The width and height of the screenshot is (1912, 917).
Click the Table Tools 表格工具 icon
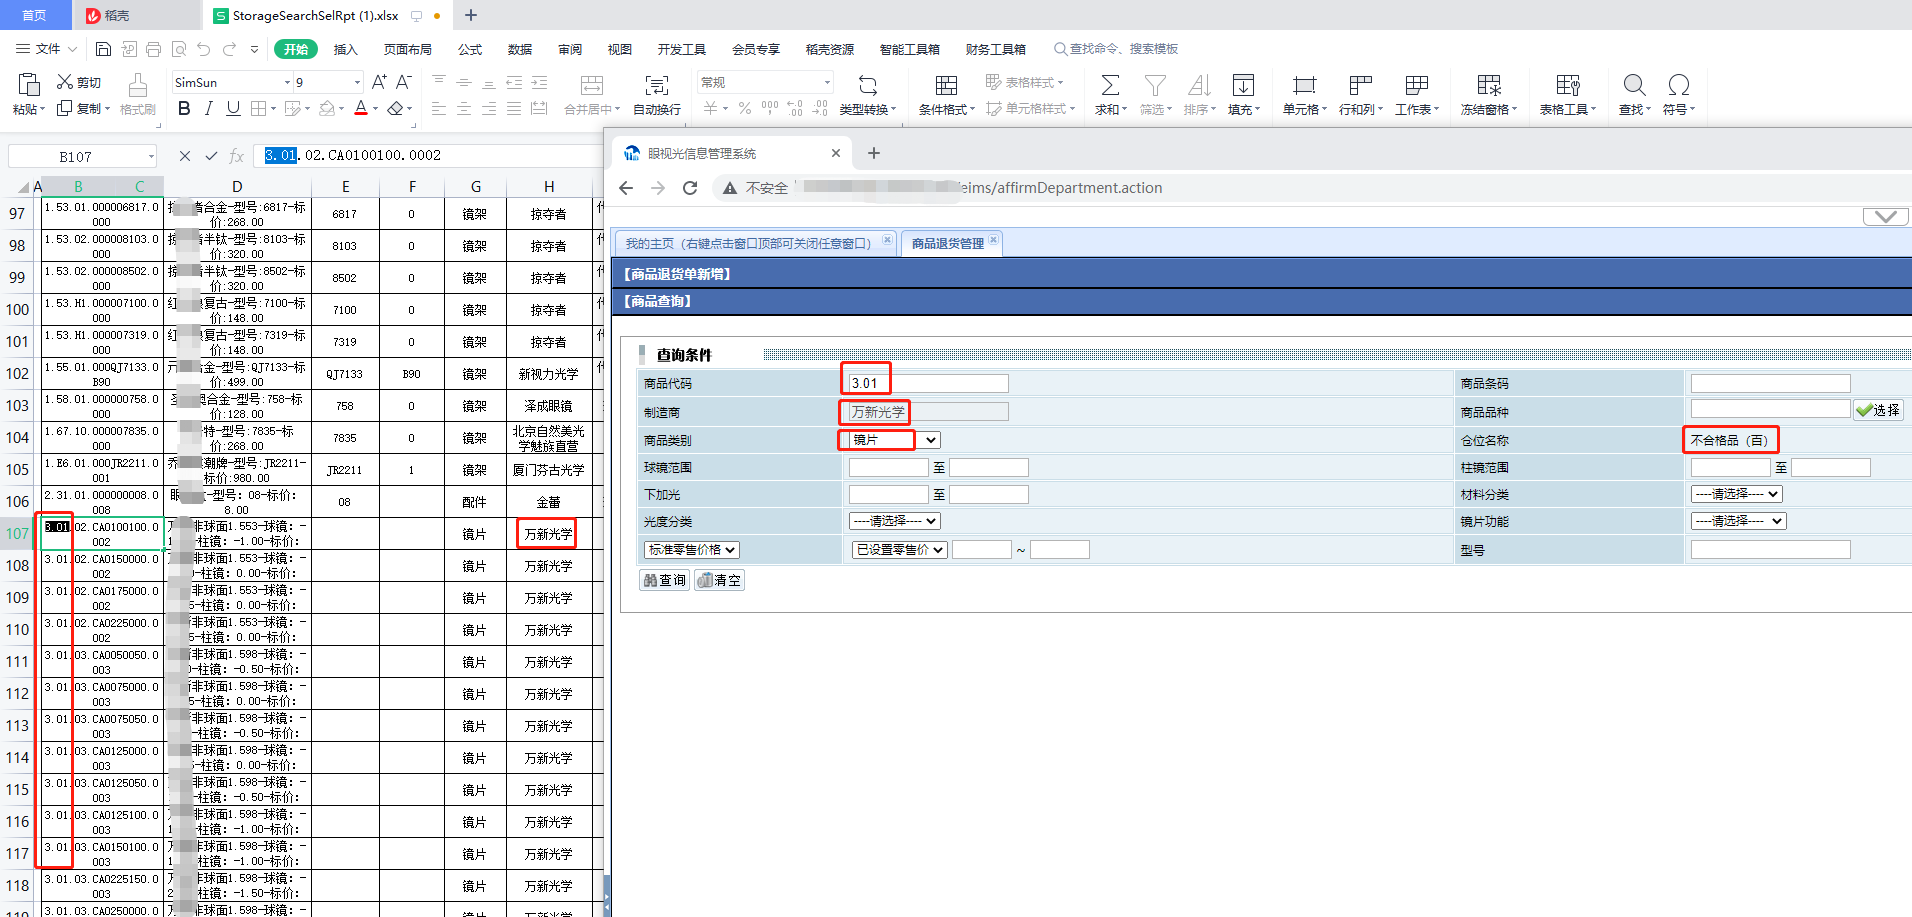1568,86
